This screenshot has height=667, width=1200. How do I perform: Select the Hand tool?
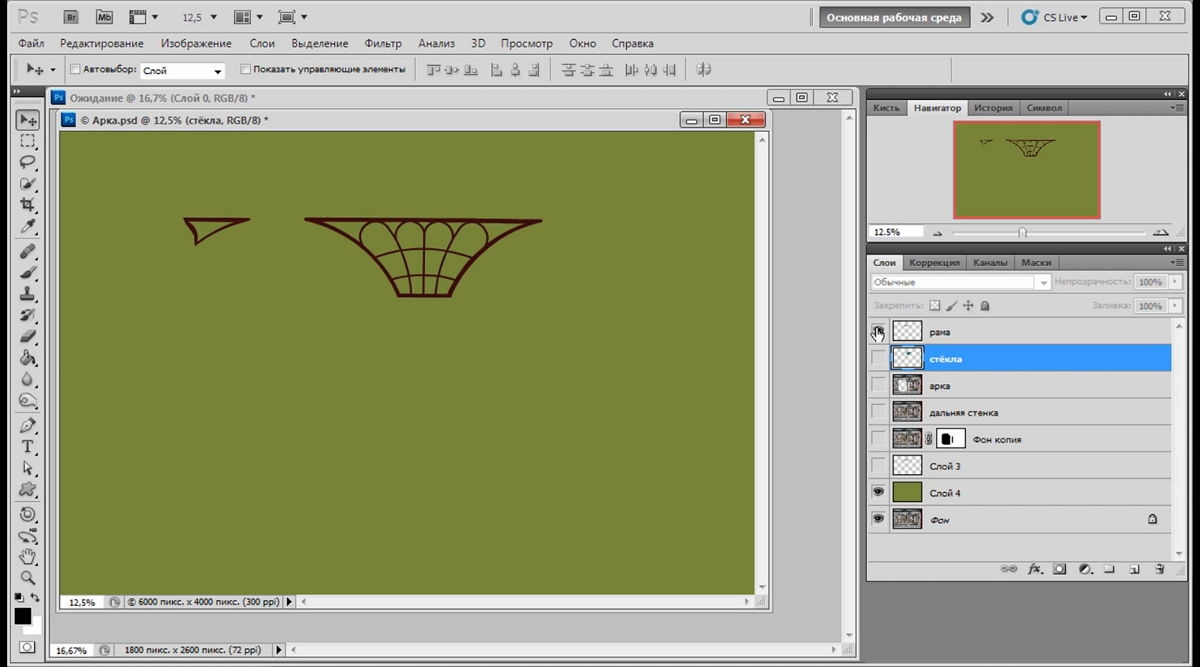coord(28,556)
